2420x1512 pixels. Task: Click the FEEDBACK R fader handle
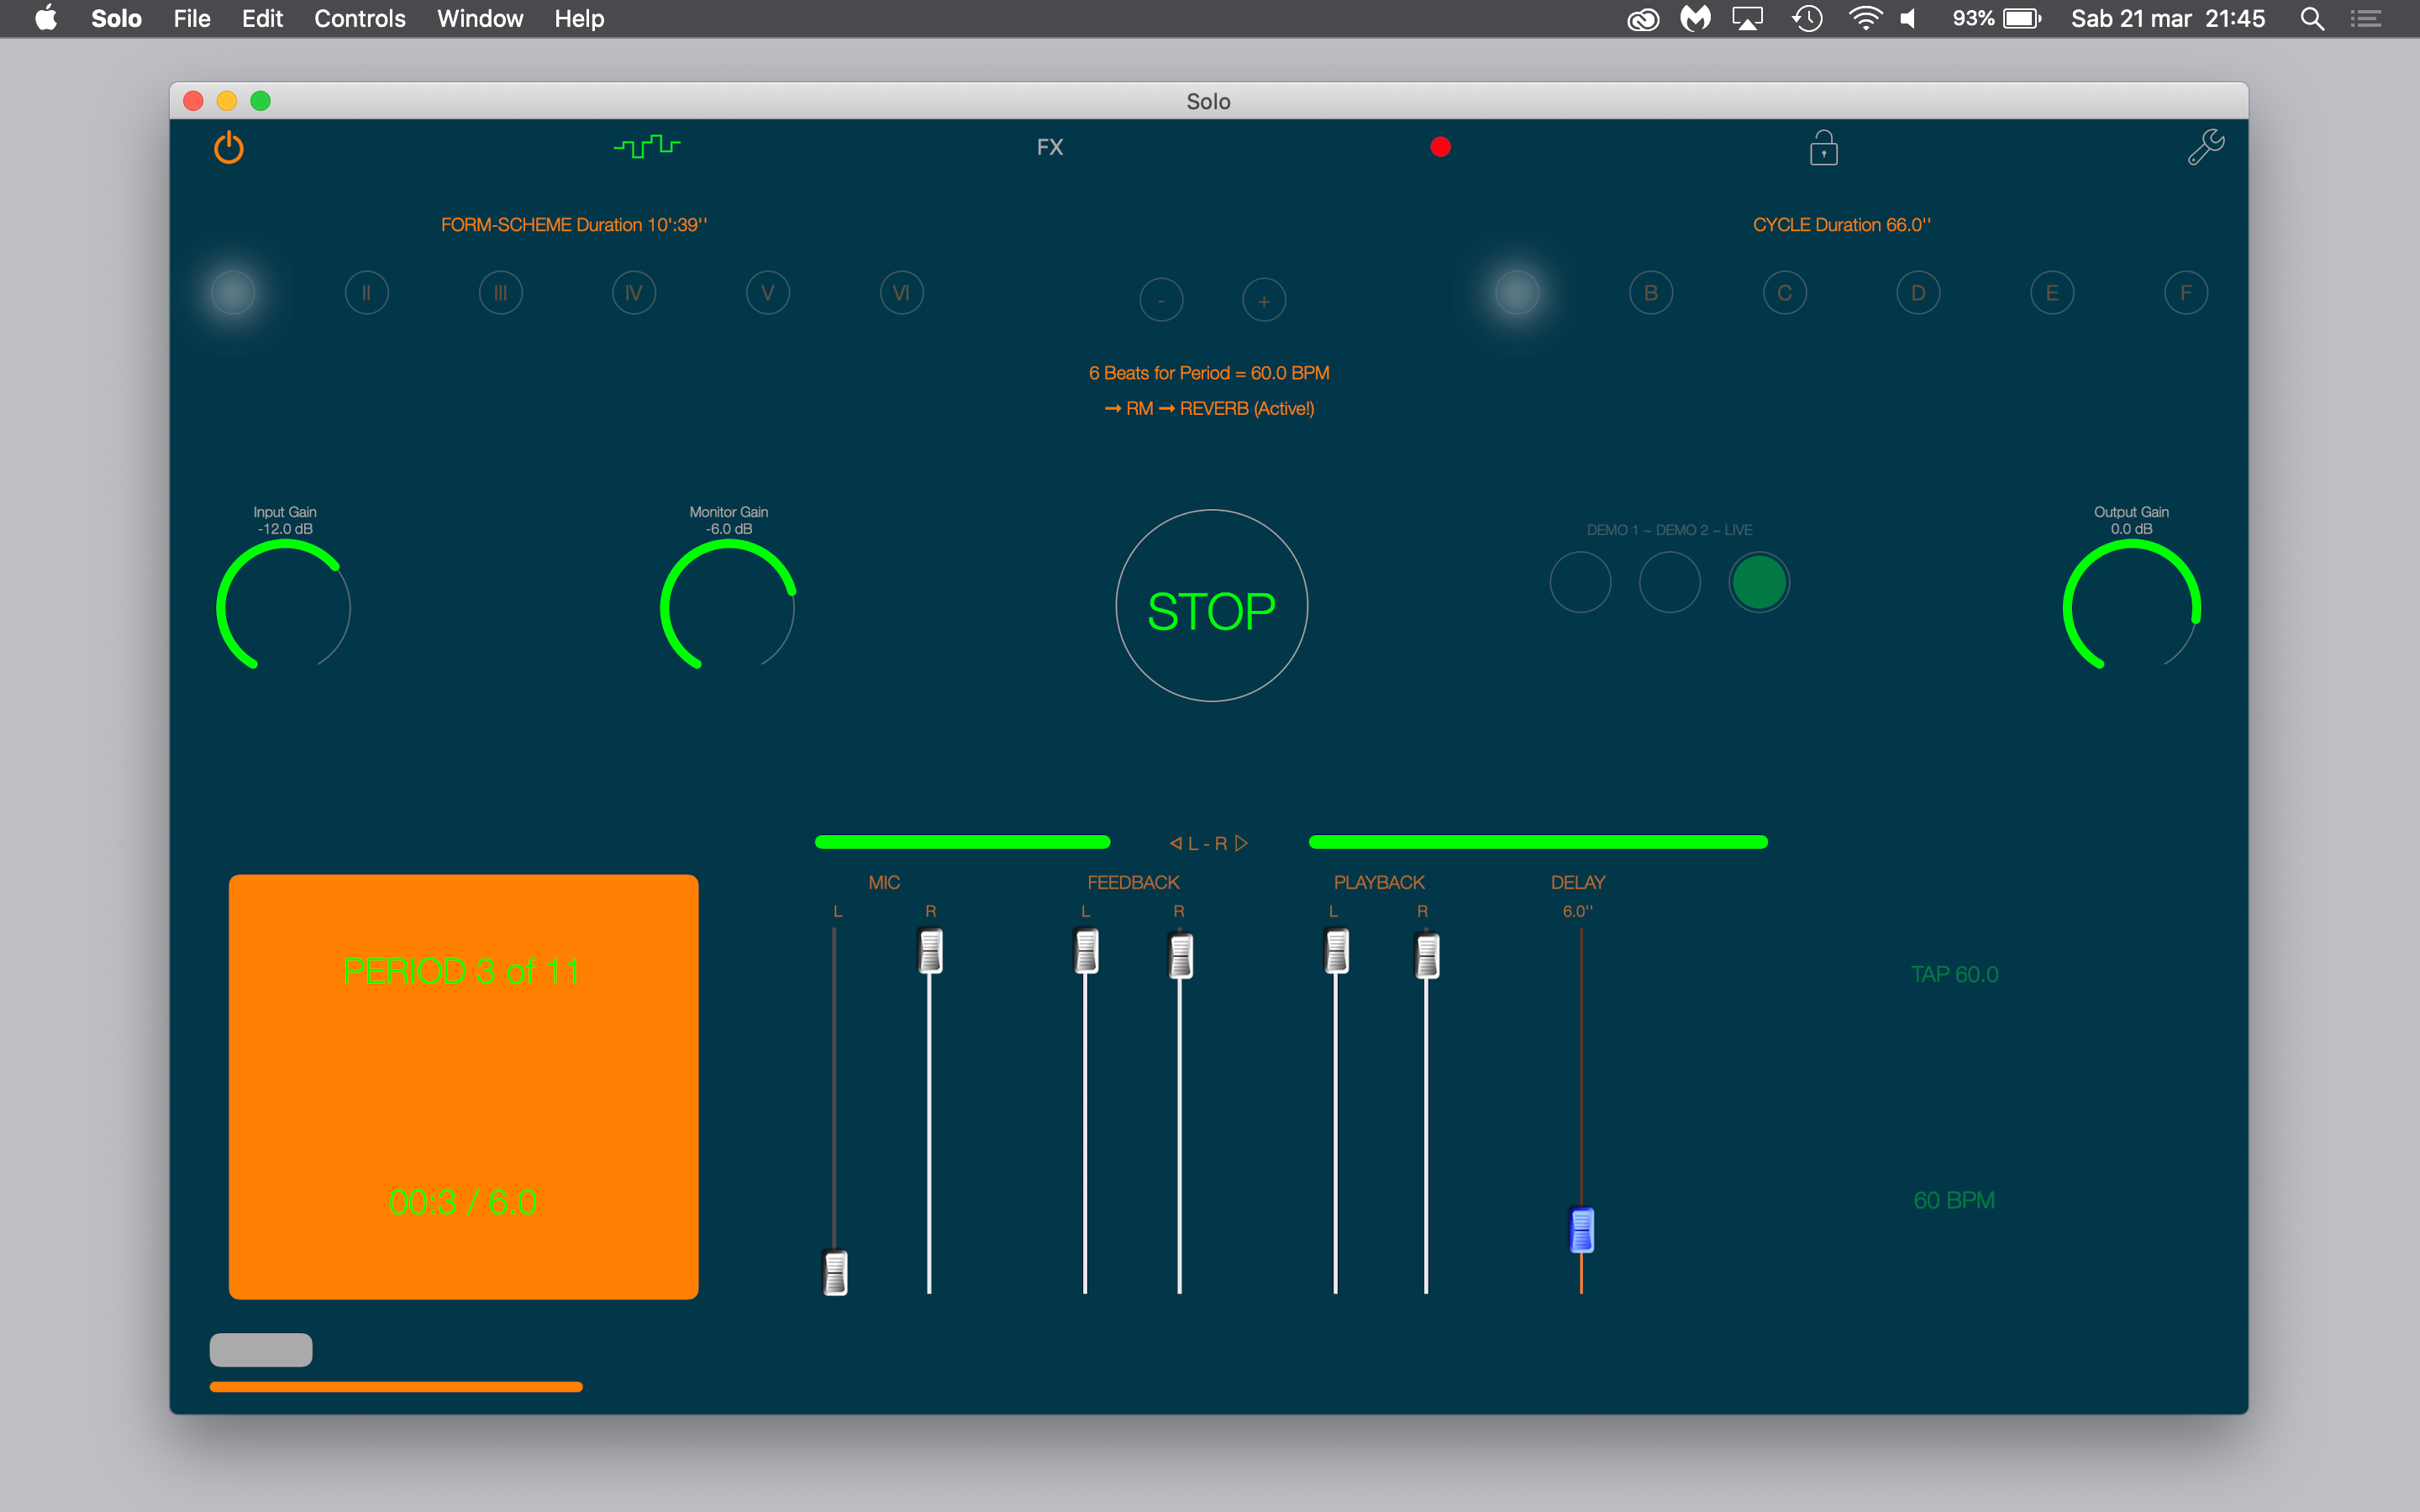click(1180, 956)
